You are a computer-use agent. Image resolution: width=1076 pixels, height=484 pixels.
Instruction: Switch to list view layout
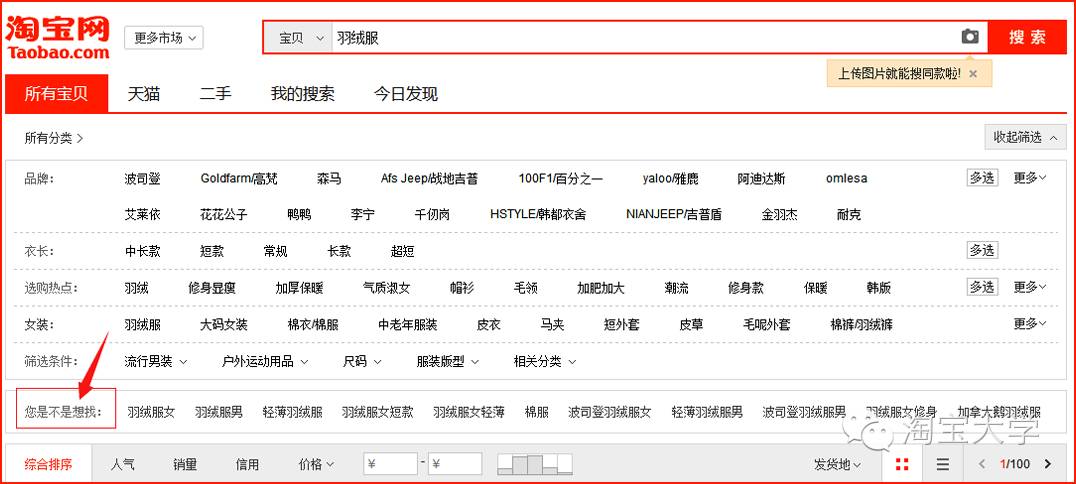click(943, 464)
